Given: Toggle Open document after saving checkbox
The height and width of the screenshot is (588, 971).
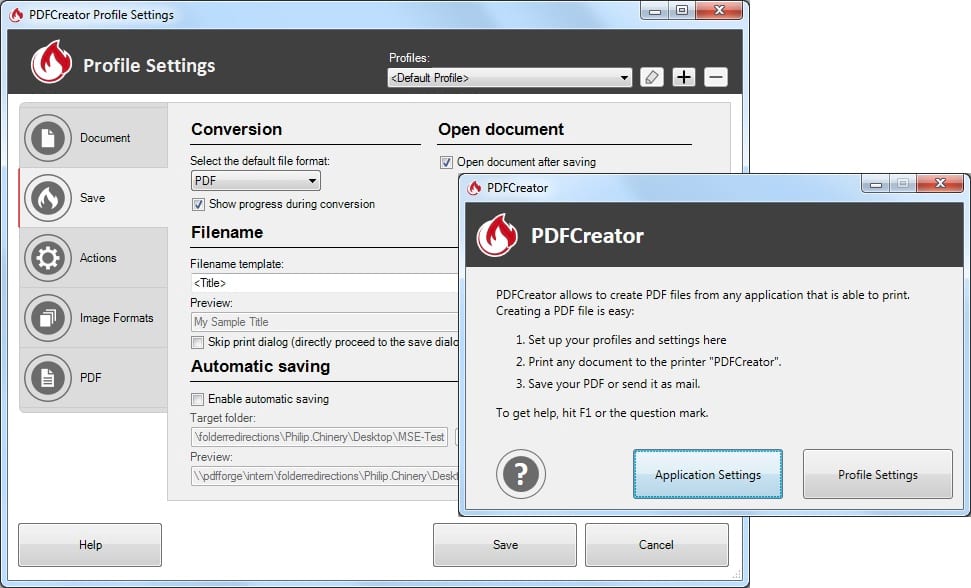Looking at the screenshot, I should point(446,162).
